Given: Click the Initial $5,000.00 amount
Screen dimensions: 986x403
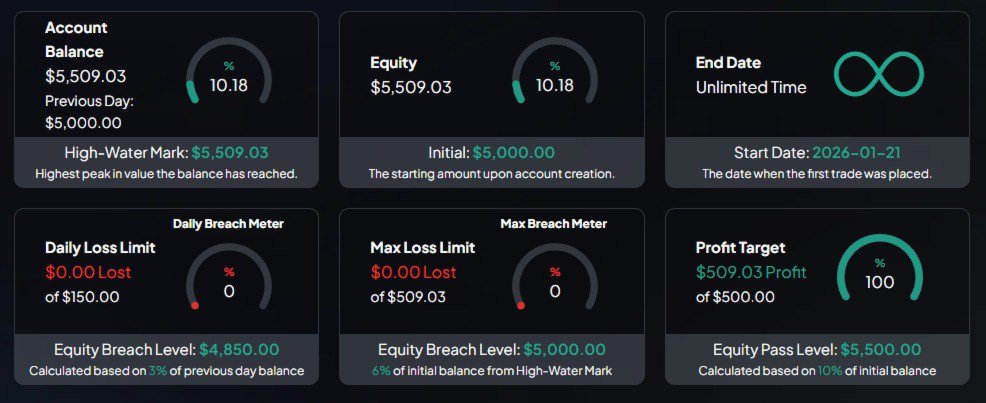Looking at the screenshot, I should [514, 153].
